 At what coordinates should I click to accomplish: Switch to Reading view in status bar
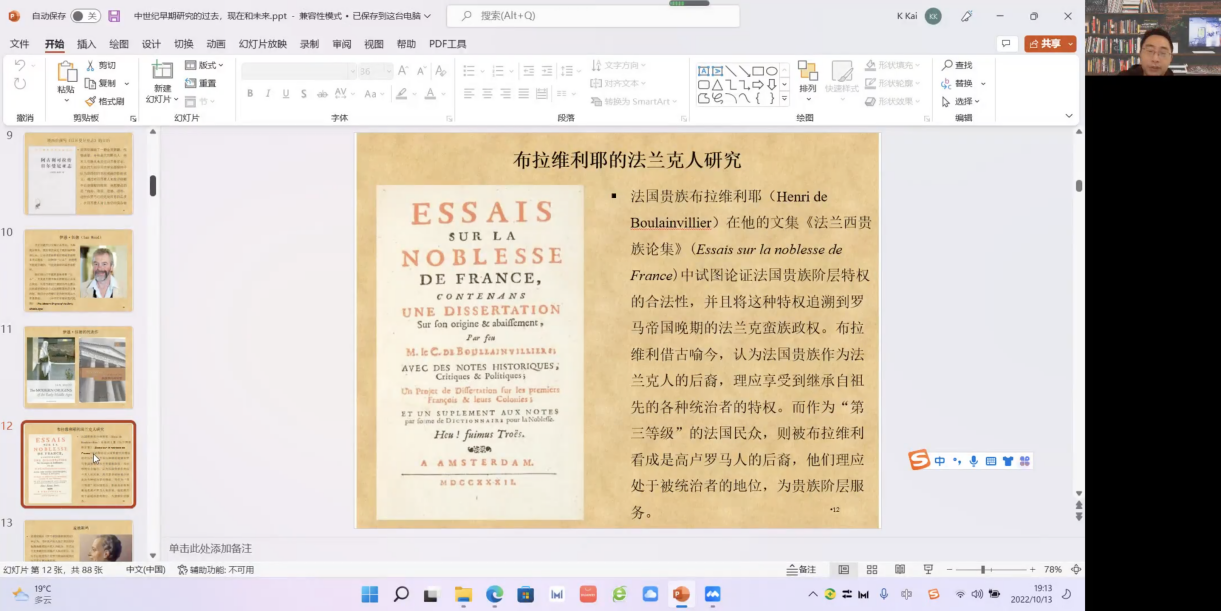click(x=900, y=569)
